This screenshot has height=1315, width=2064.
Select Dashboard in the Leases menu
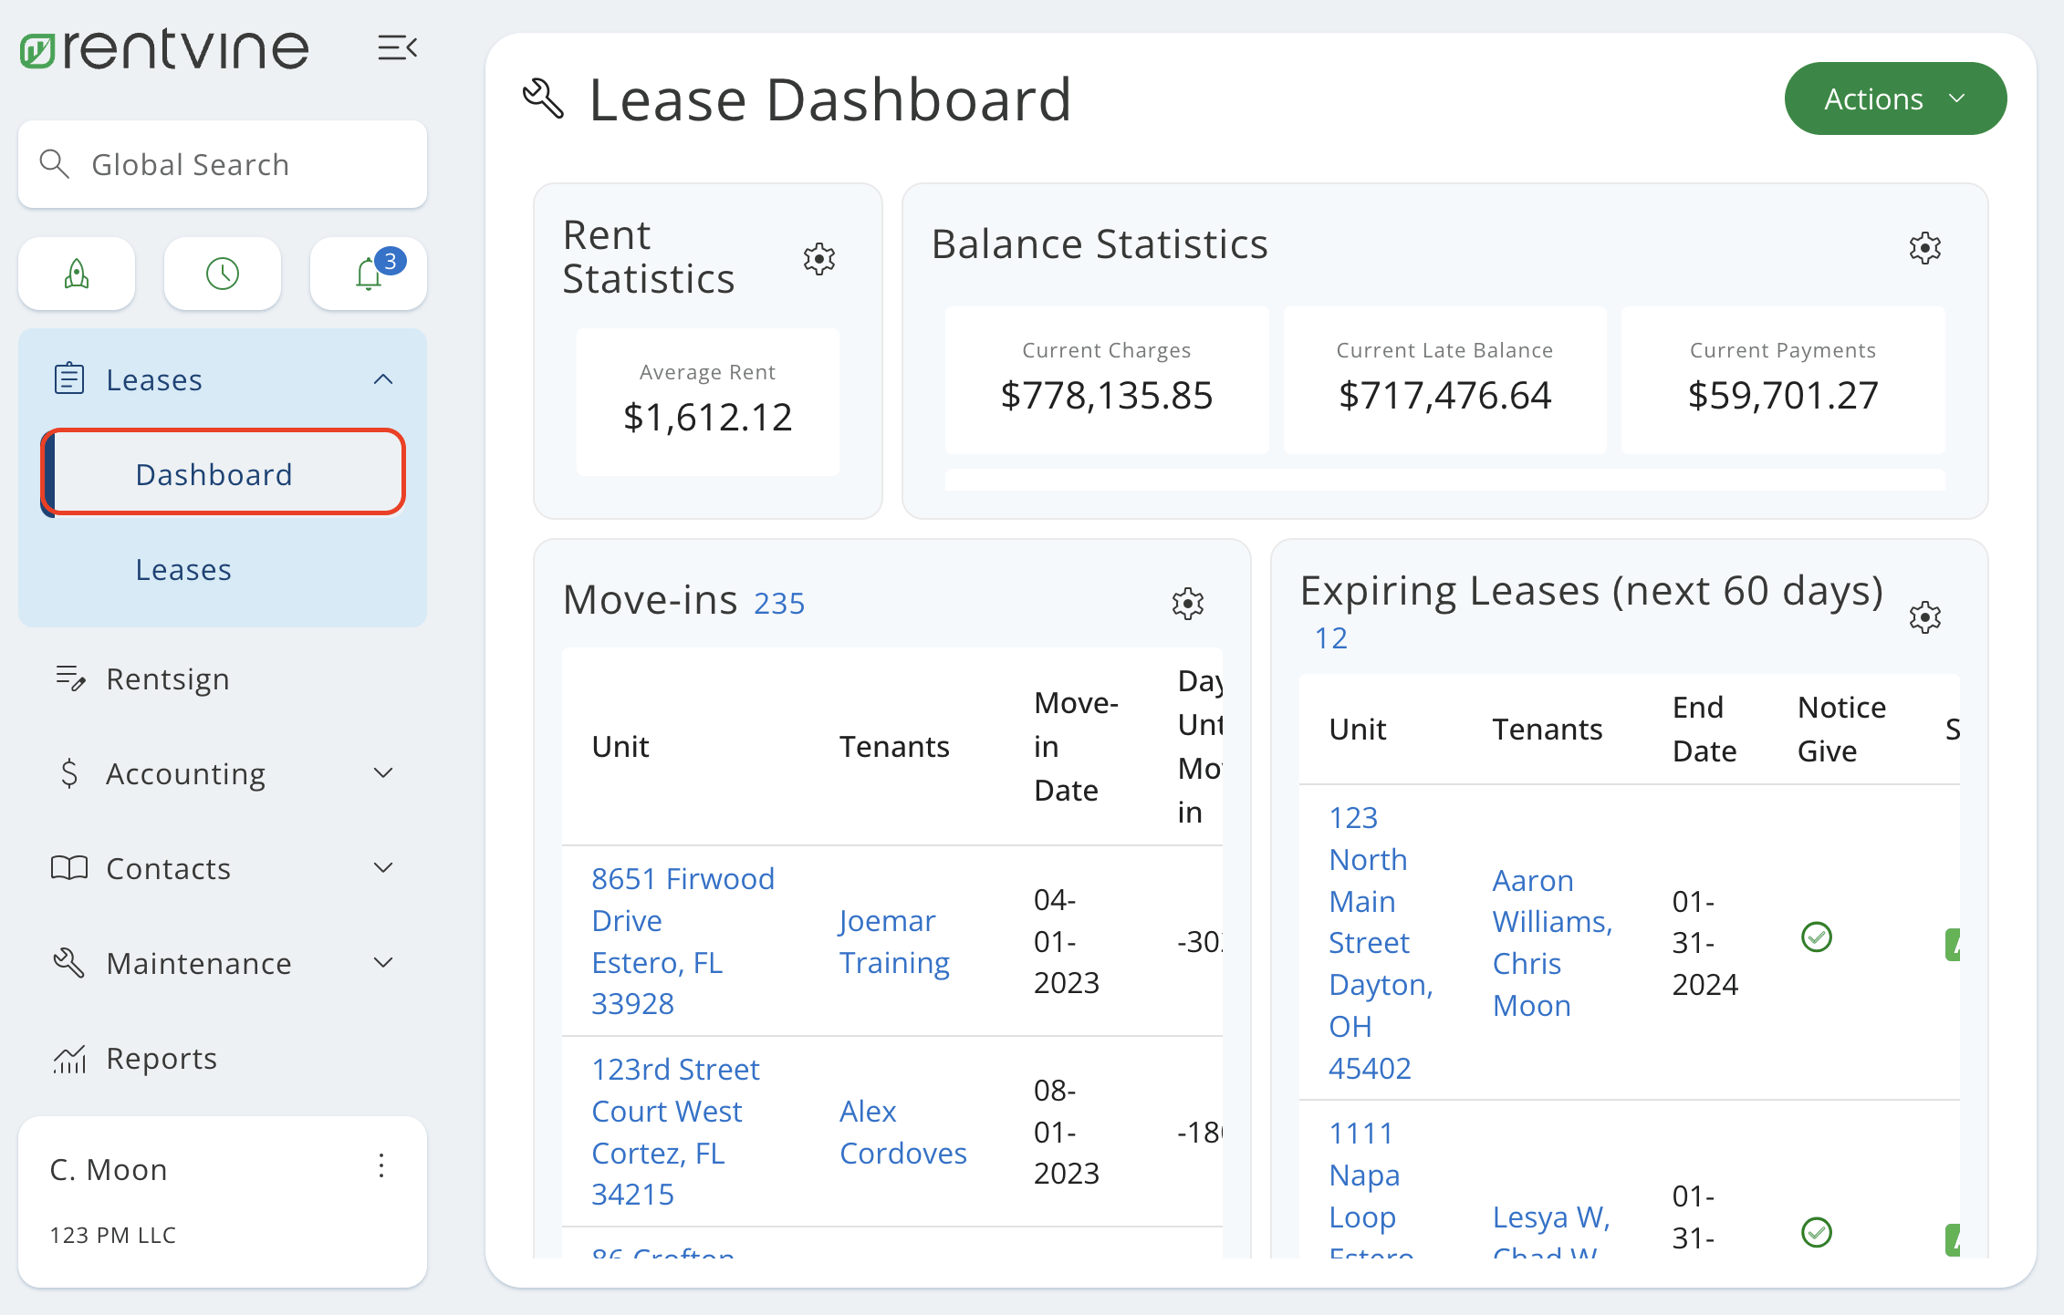[213, 473]
